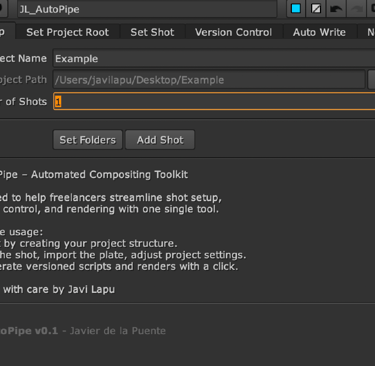Click the Automated Compositing Toolkit description text

(x=109, y=174)
